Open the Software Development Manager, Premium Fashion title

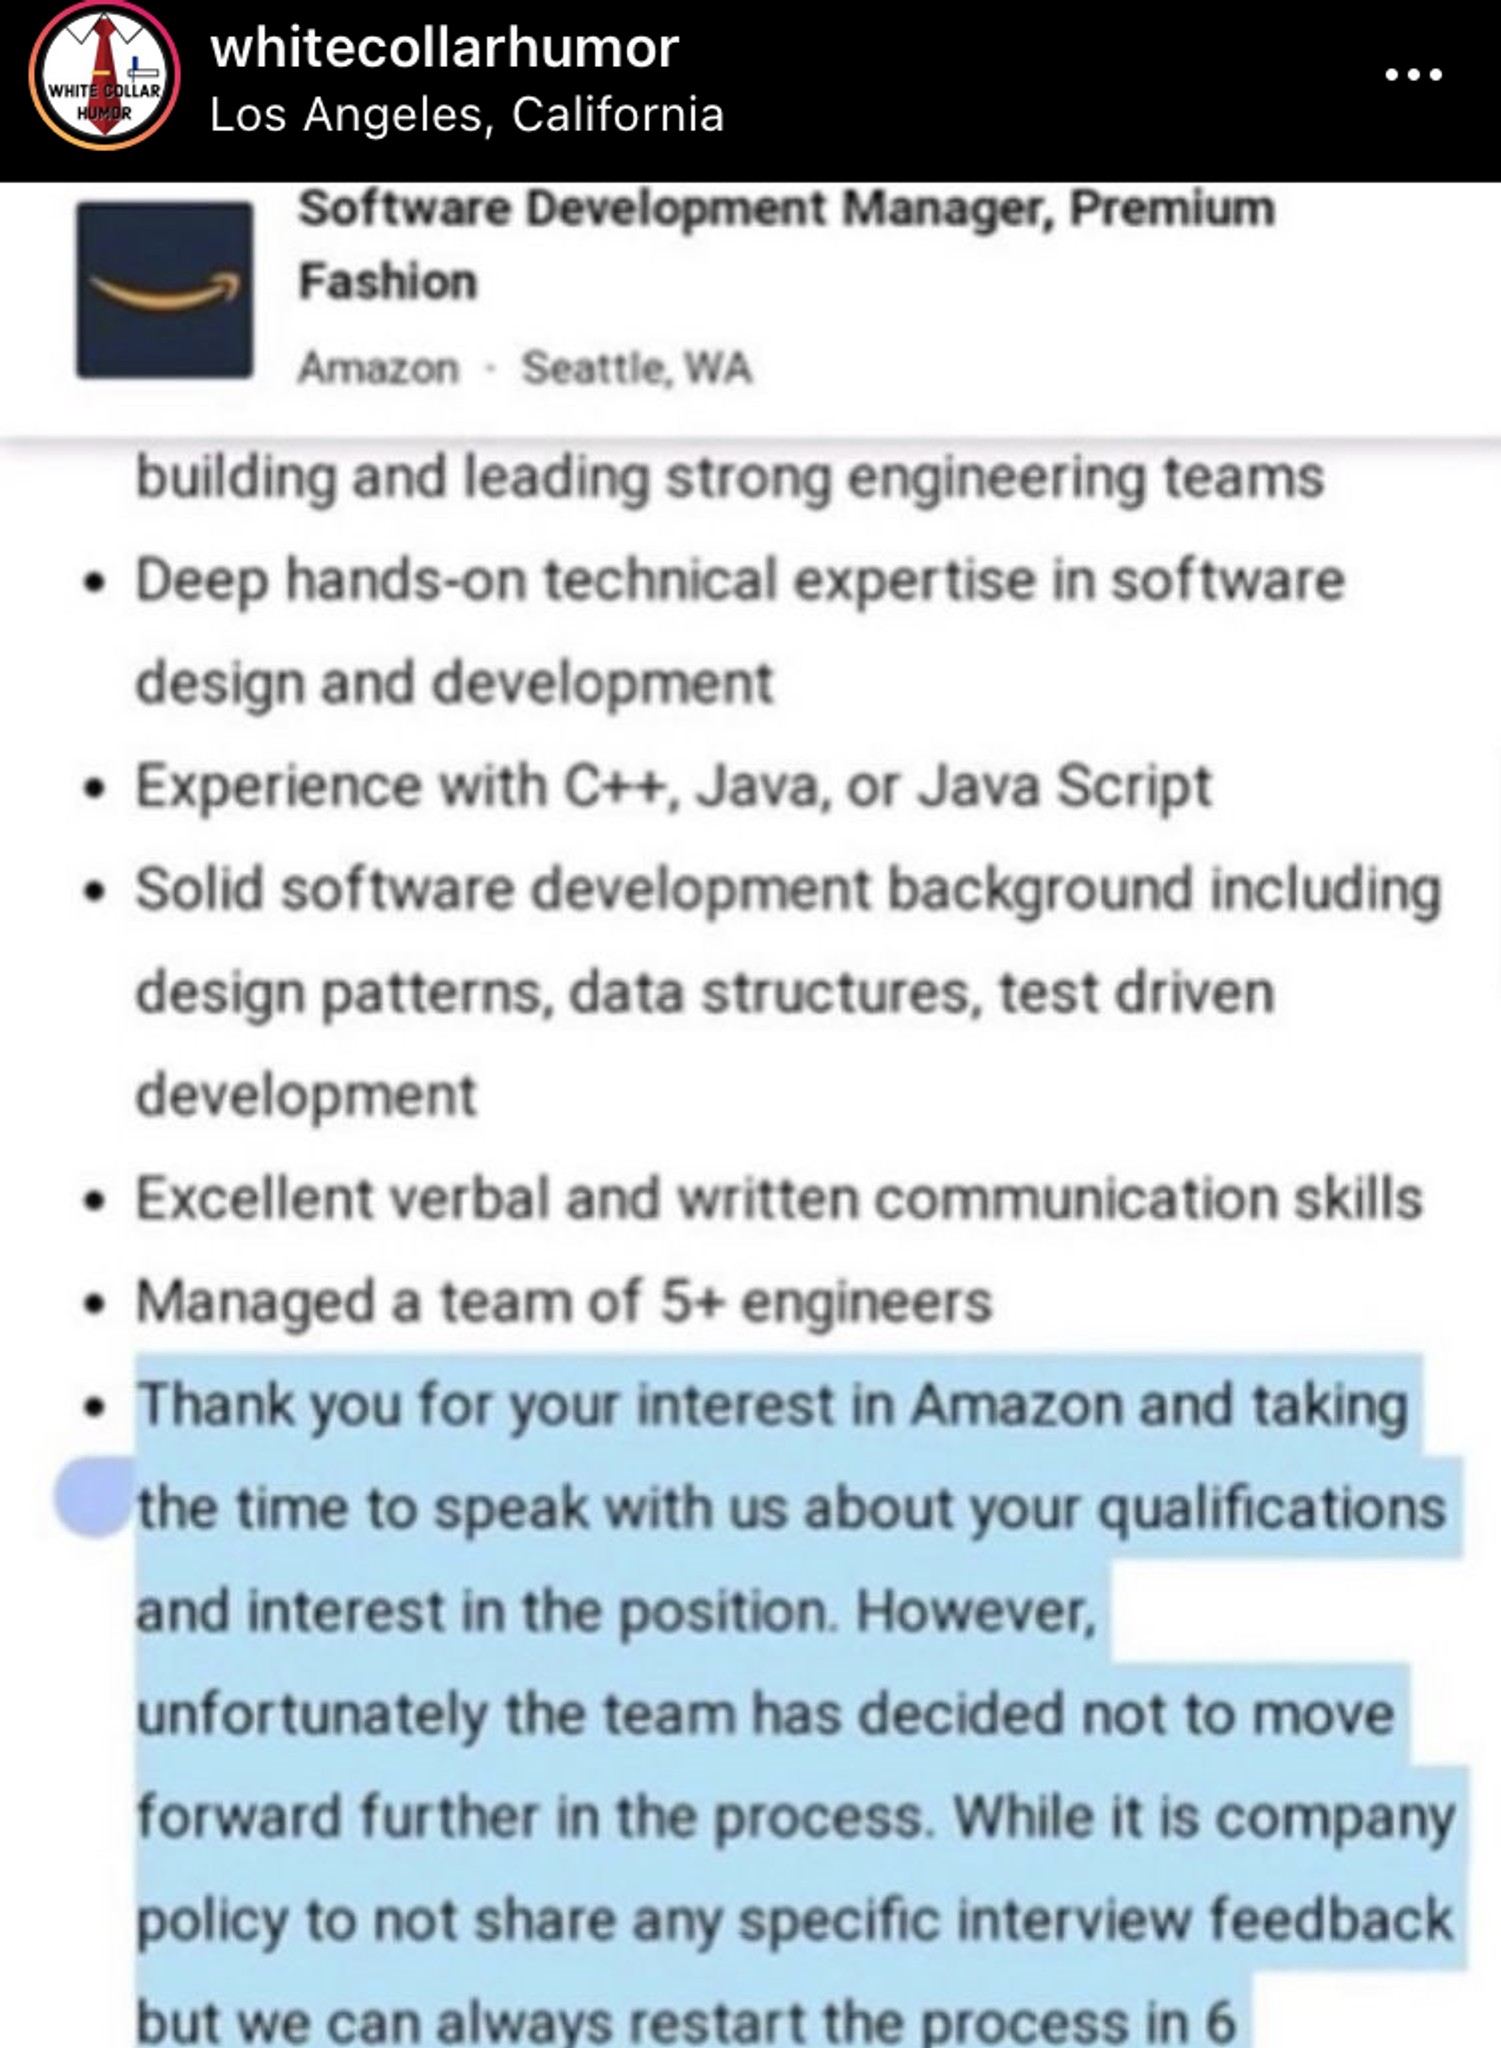coord(787,245)
